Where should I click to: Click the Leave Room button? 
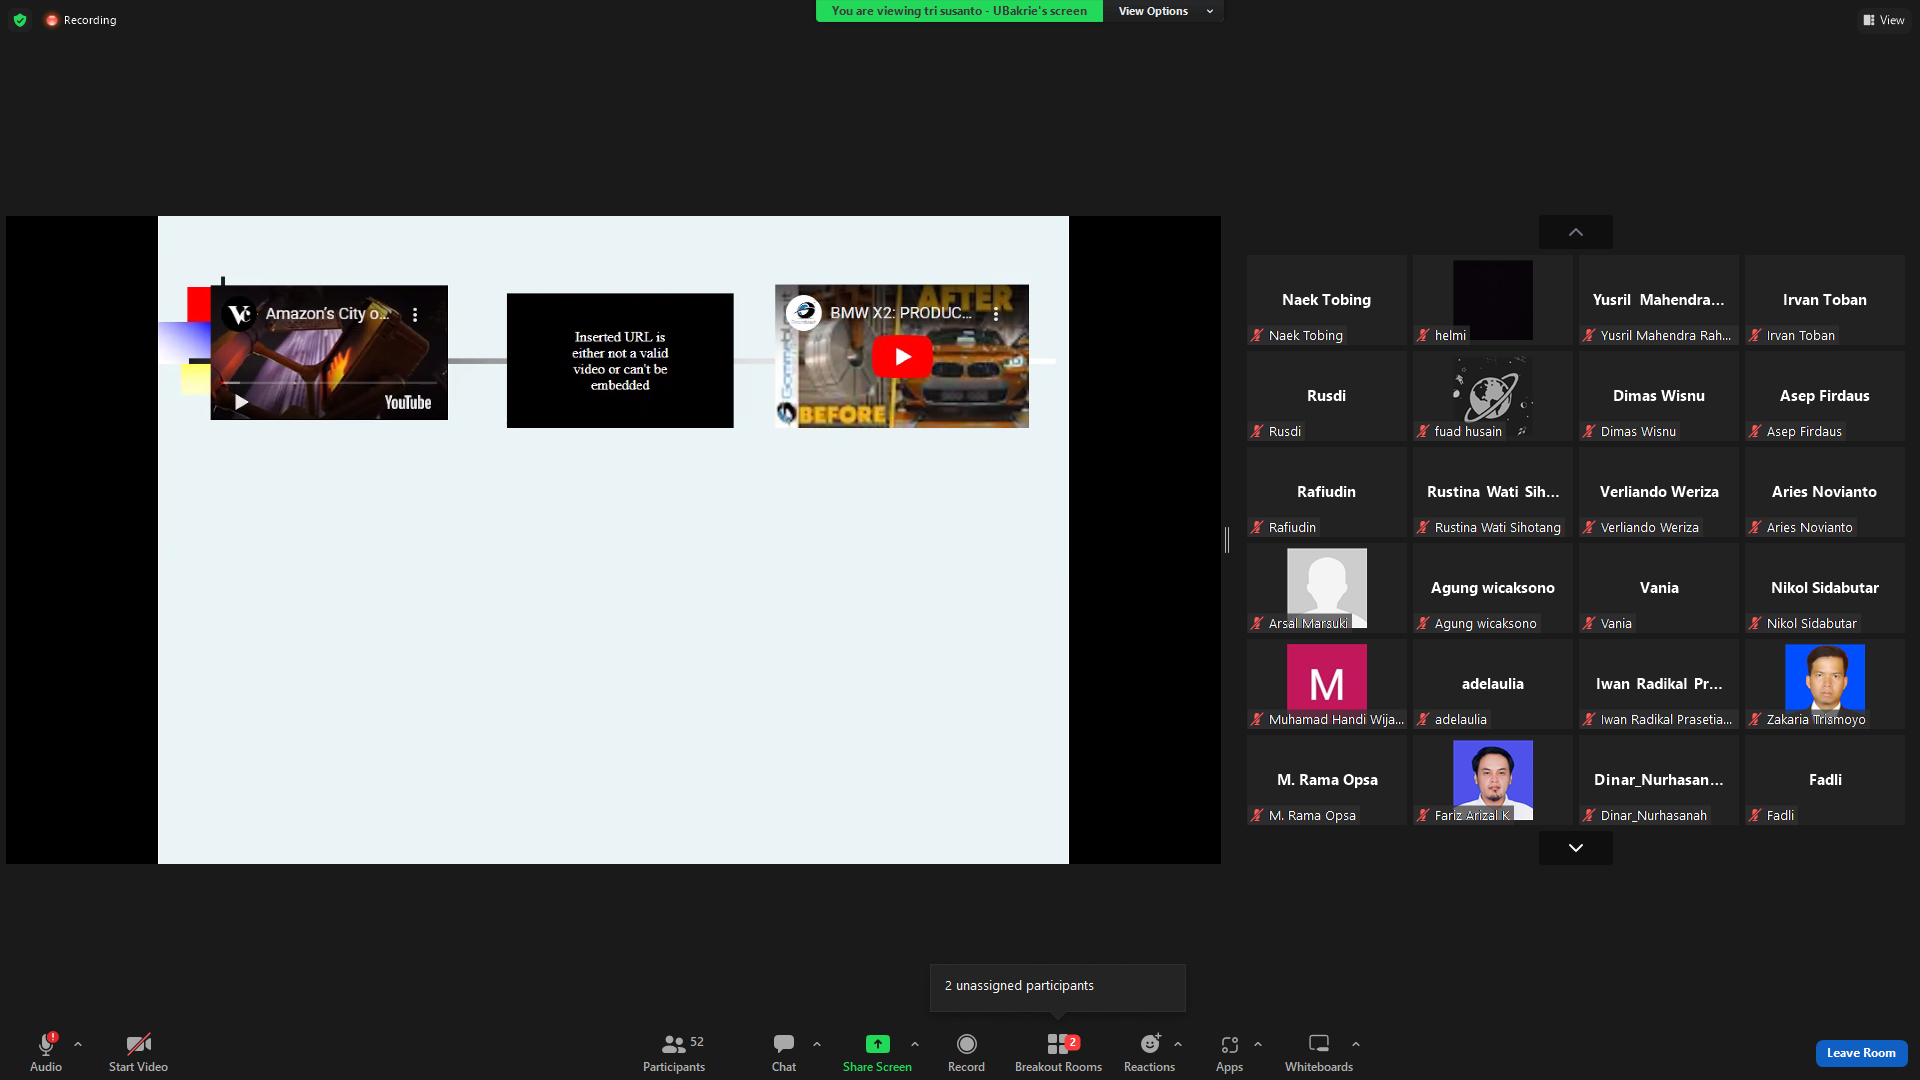[x=1861, y=1053]
